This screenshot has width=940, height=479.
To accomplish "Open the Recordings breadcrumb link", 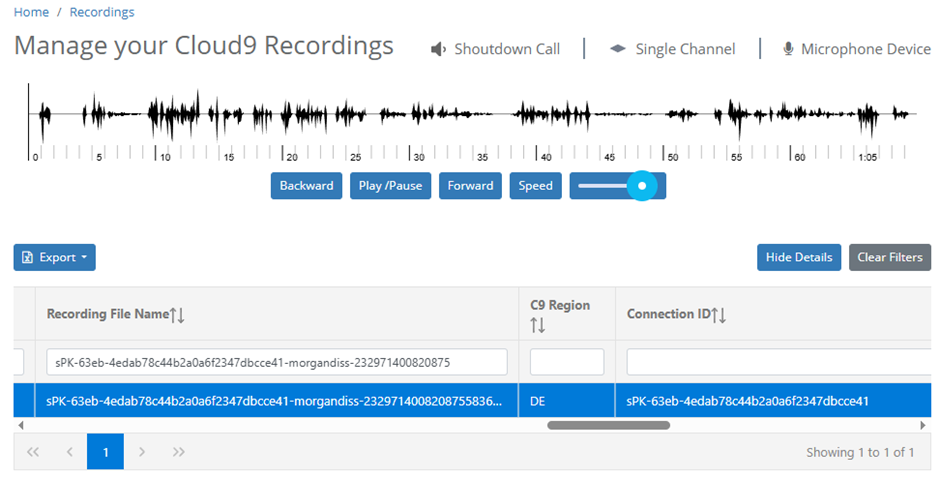I will point(102,12).
